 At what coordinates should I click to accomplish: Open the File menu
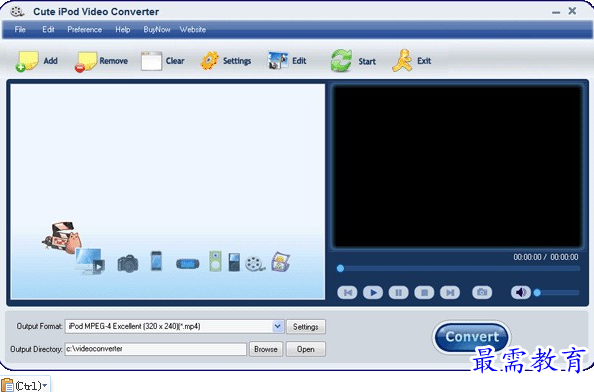(20, 30)
